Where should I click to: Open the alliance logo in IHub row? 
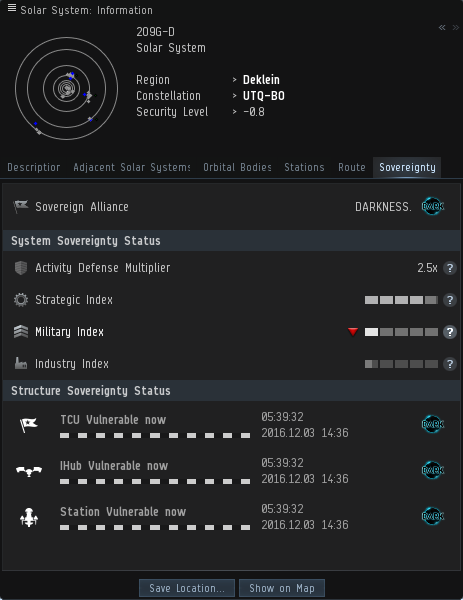click(x=433, y=470)
